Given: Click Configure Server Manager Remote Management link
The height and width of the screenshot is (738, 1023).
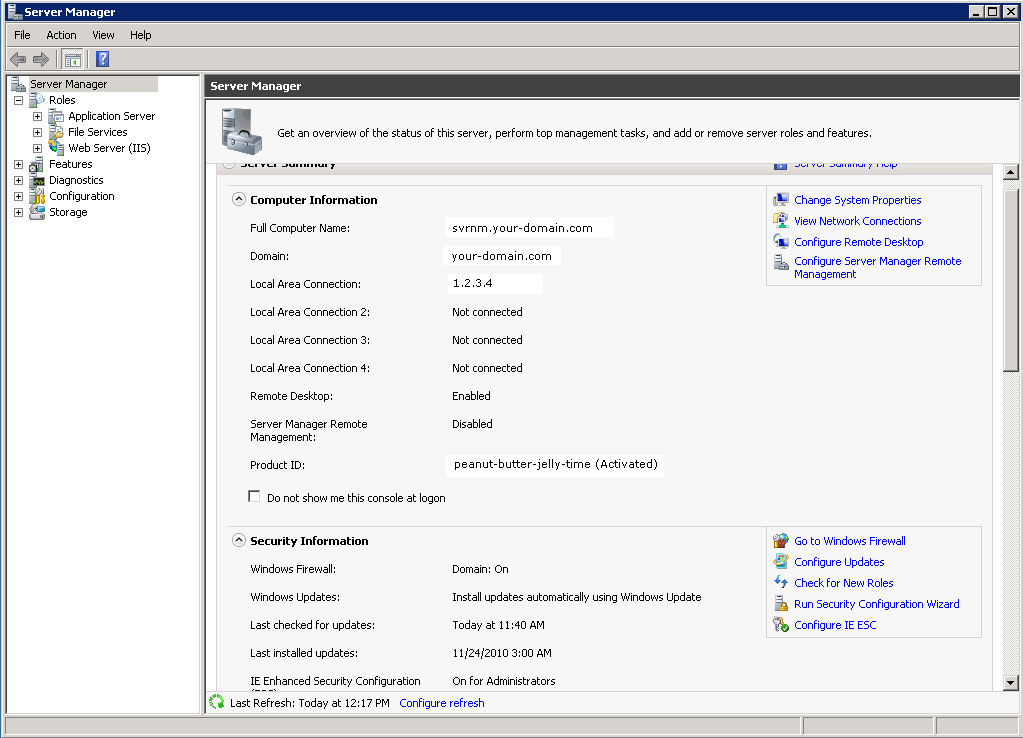Looking at the screenshot, I should click(878, 268).
